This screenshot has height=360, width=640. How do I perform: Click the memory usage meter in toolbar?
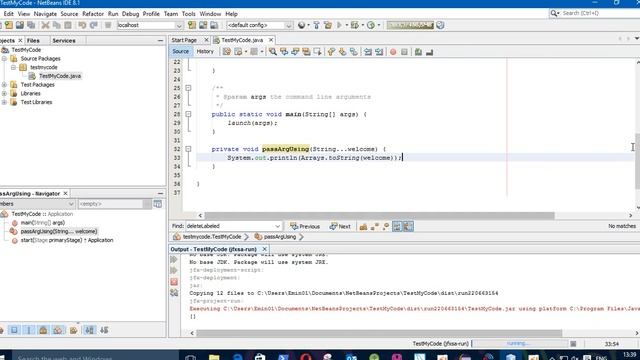410,25
